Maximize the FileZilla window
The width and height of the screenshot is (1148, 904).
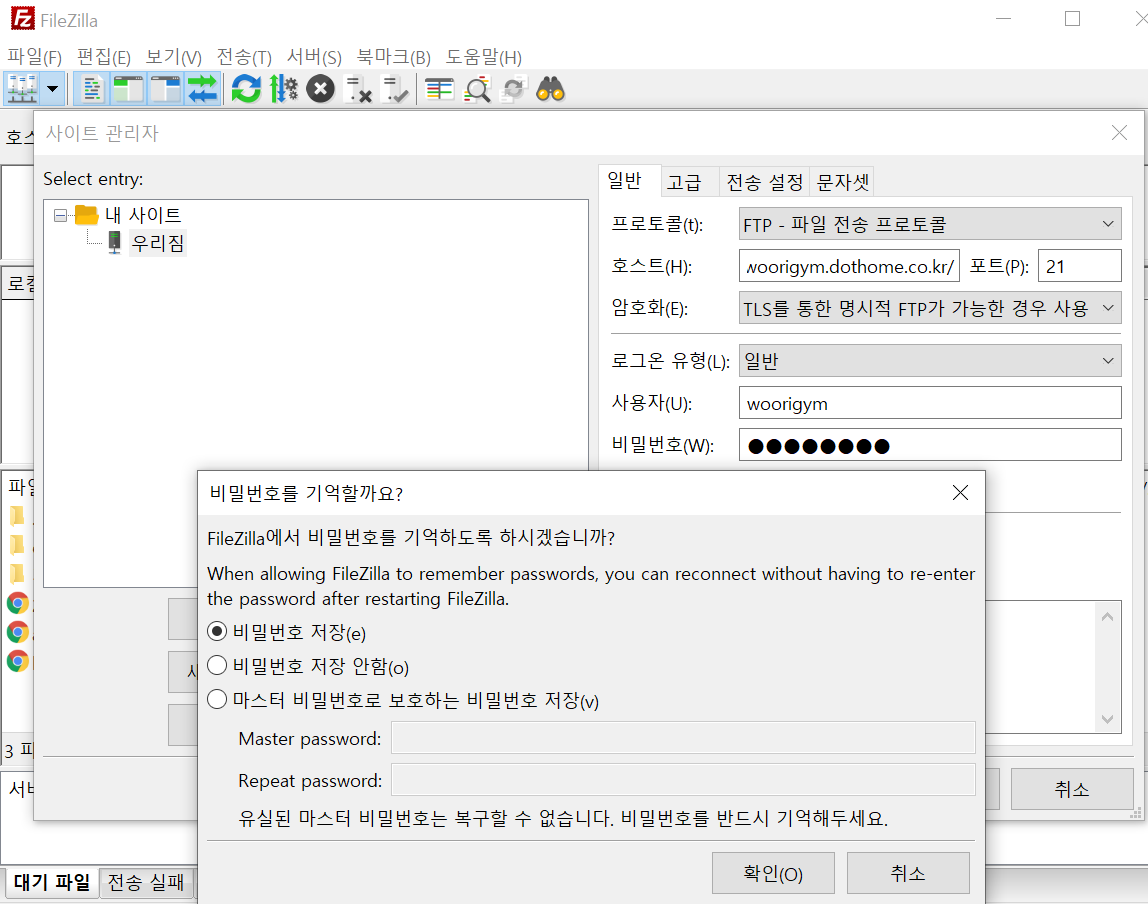1072,19
